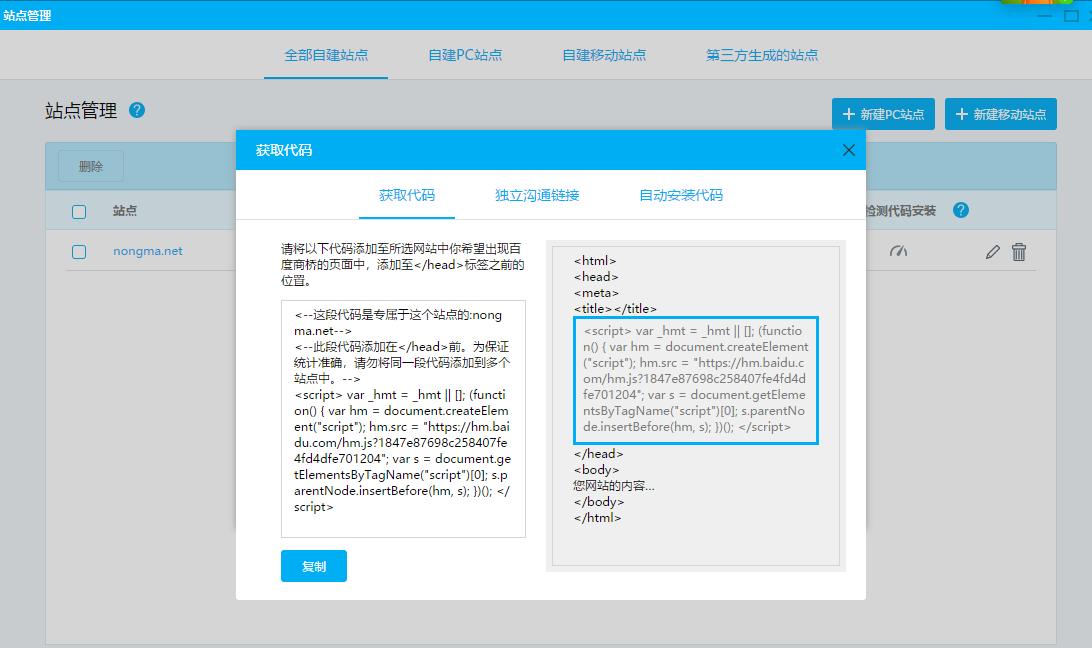Click the 新建PC站点 button
1092x648 pixels.
883,113
